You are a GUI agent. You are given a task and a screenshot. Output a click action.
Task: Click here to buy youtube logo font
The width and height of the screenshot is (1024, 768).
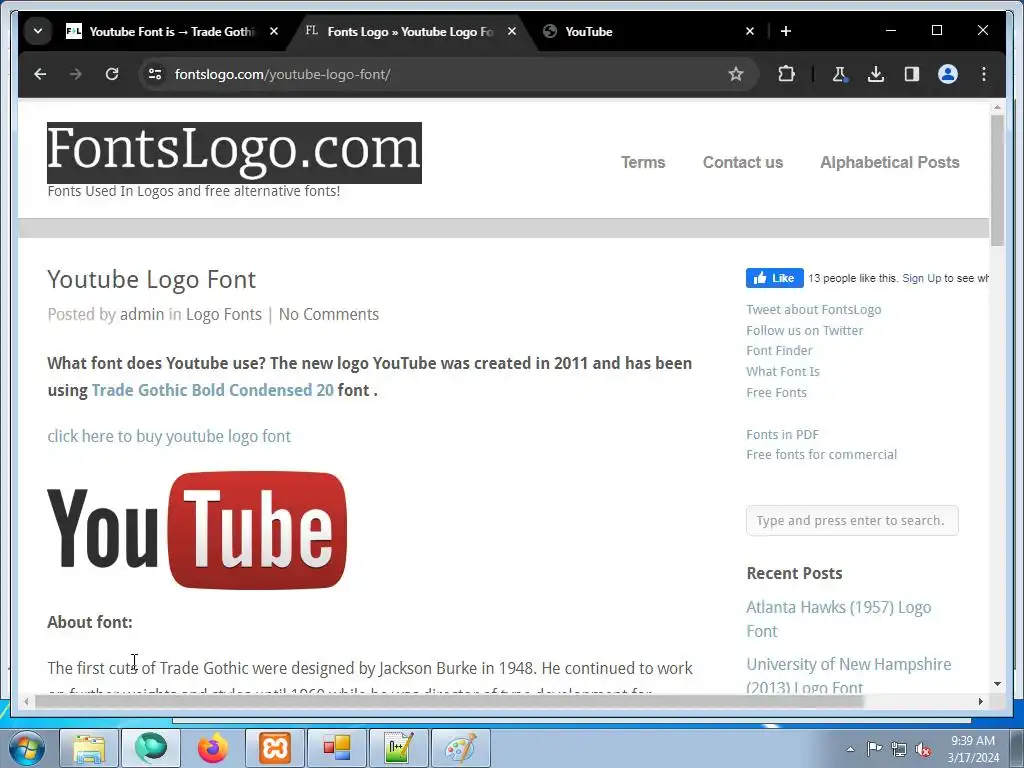pyautogui.click(x=168, y=436)
